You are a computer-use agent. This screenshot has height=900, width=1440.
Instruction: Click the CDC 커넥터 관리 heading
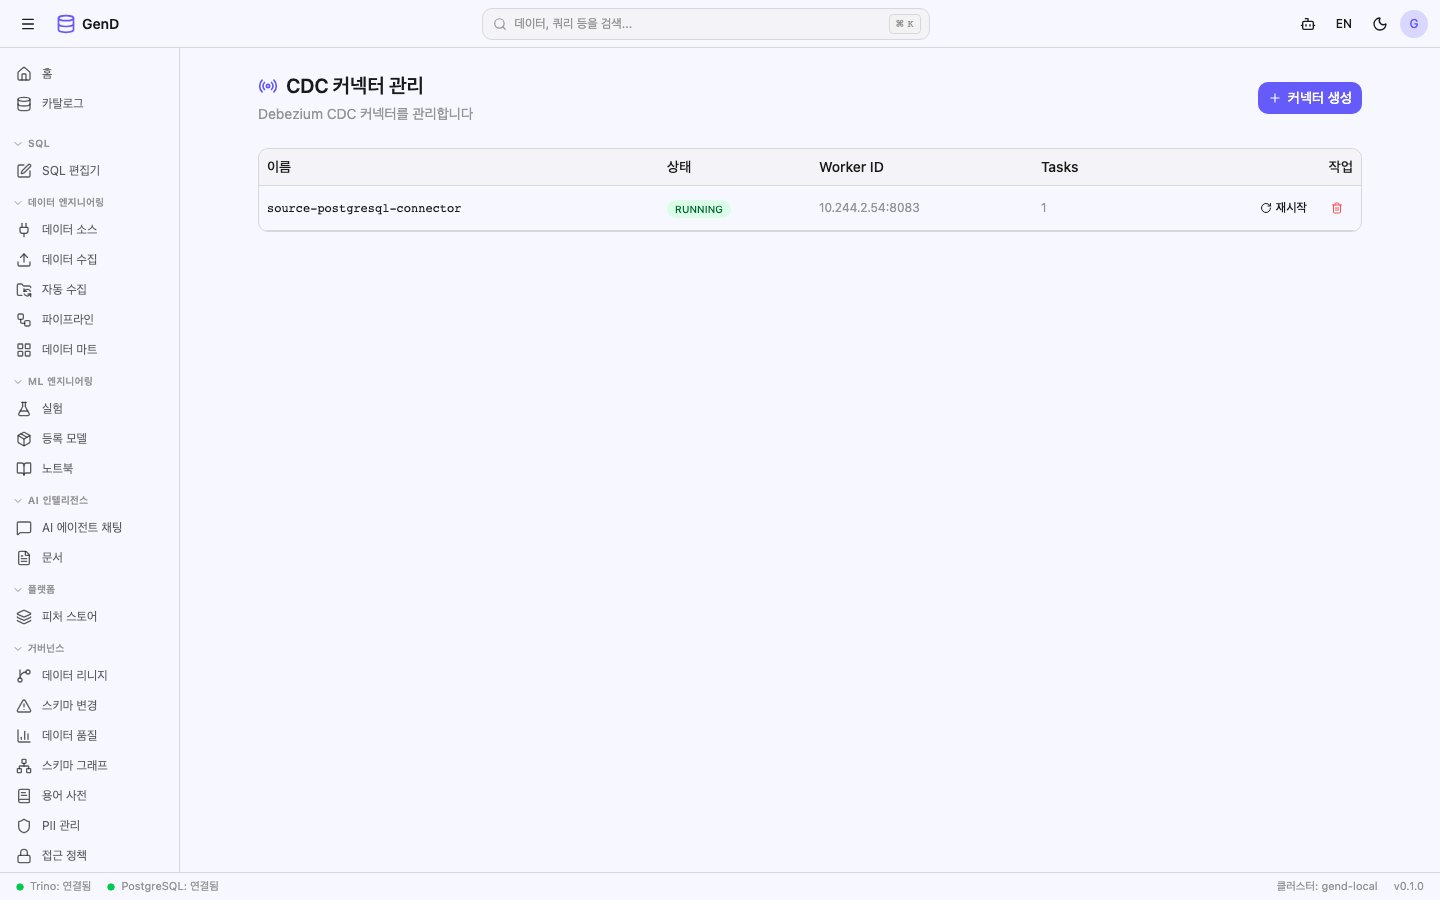[x=355, y=86]
